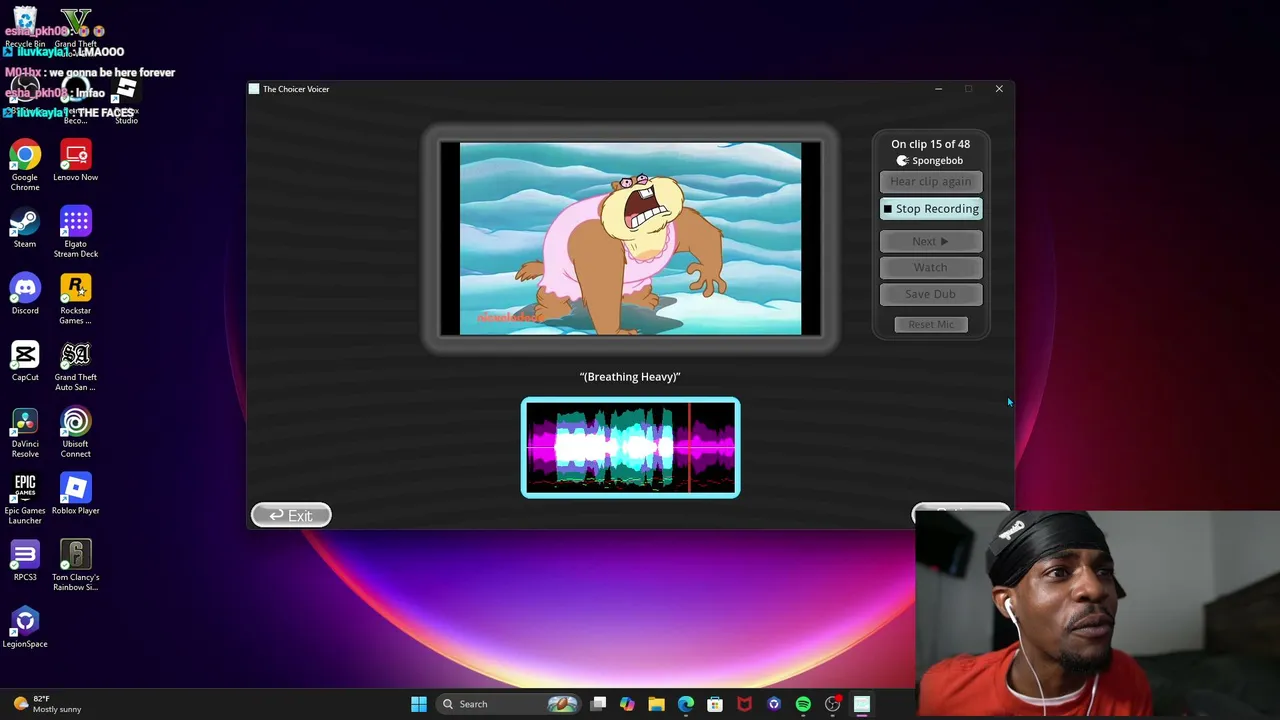Open the CapCut desktop shortcut

tap(25, 361)
